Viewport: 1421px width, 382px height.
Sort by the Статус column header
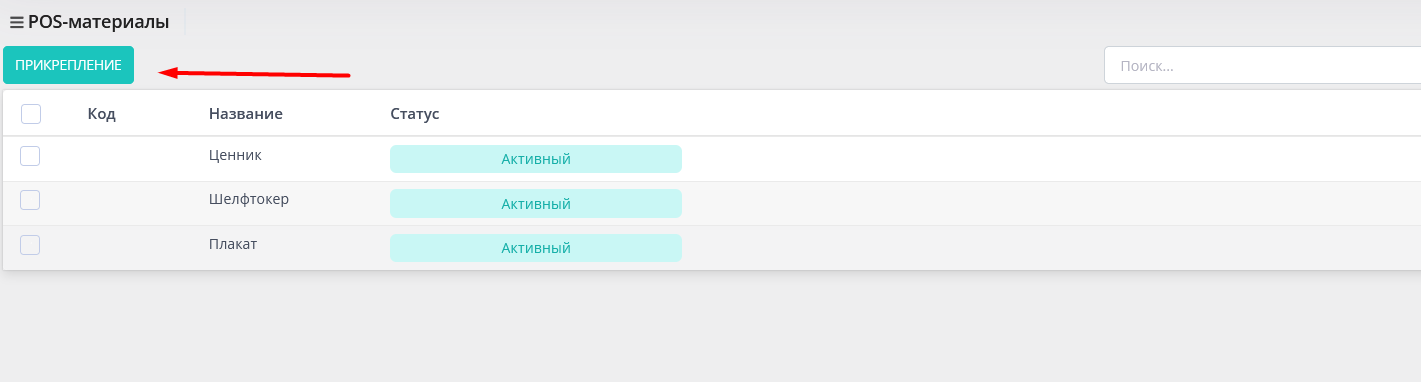tap(415, 114)
